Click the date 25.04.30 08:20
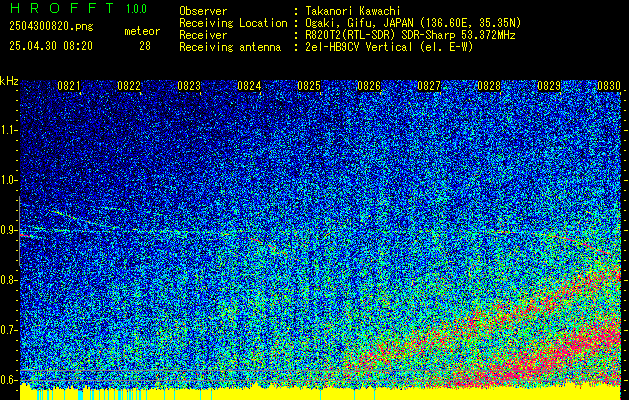629x400 pixels. click(51, 46)
